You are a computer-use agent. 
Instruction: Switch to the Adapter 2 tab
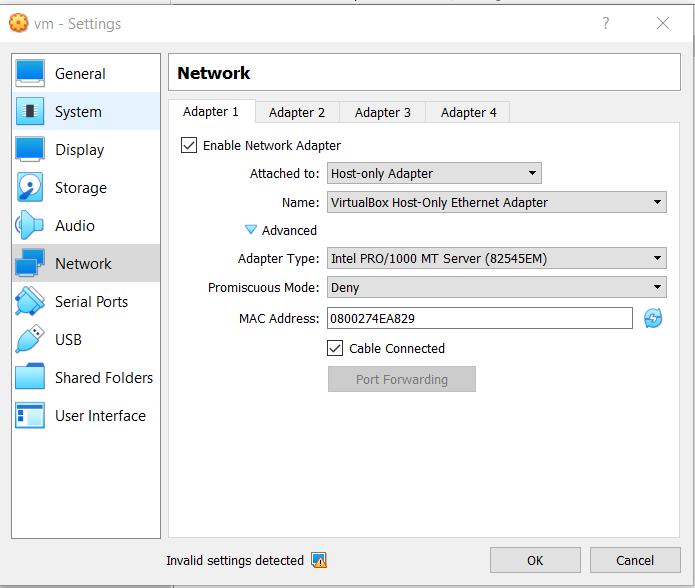[297, 113]
